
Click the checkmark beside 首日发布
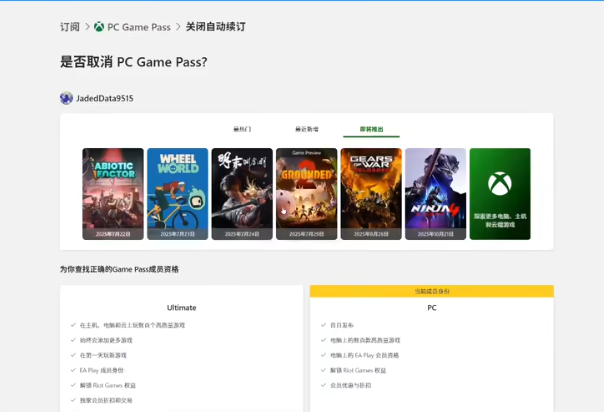(x=323, y=325)
